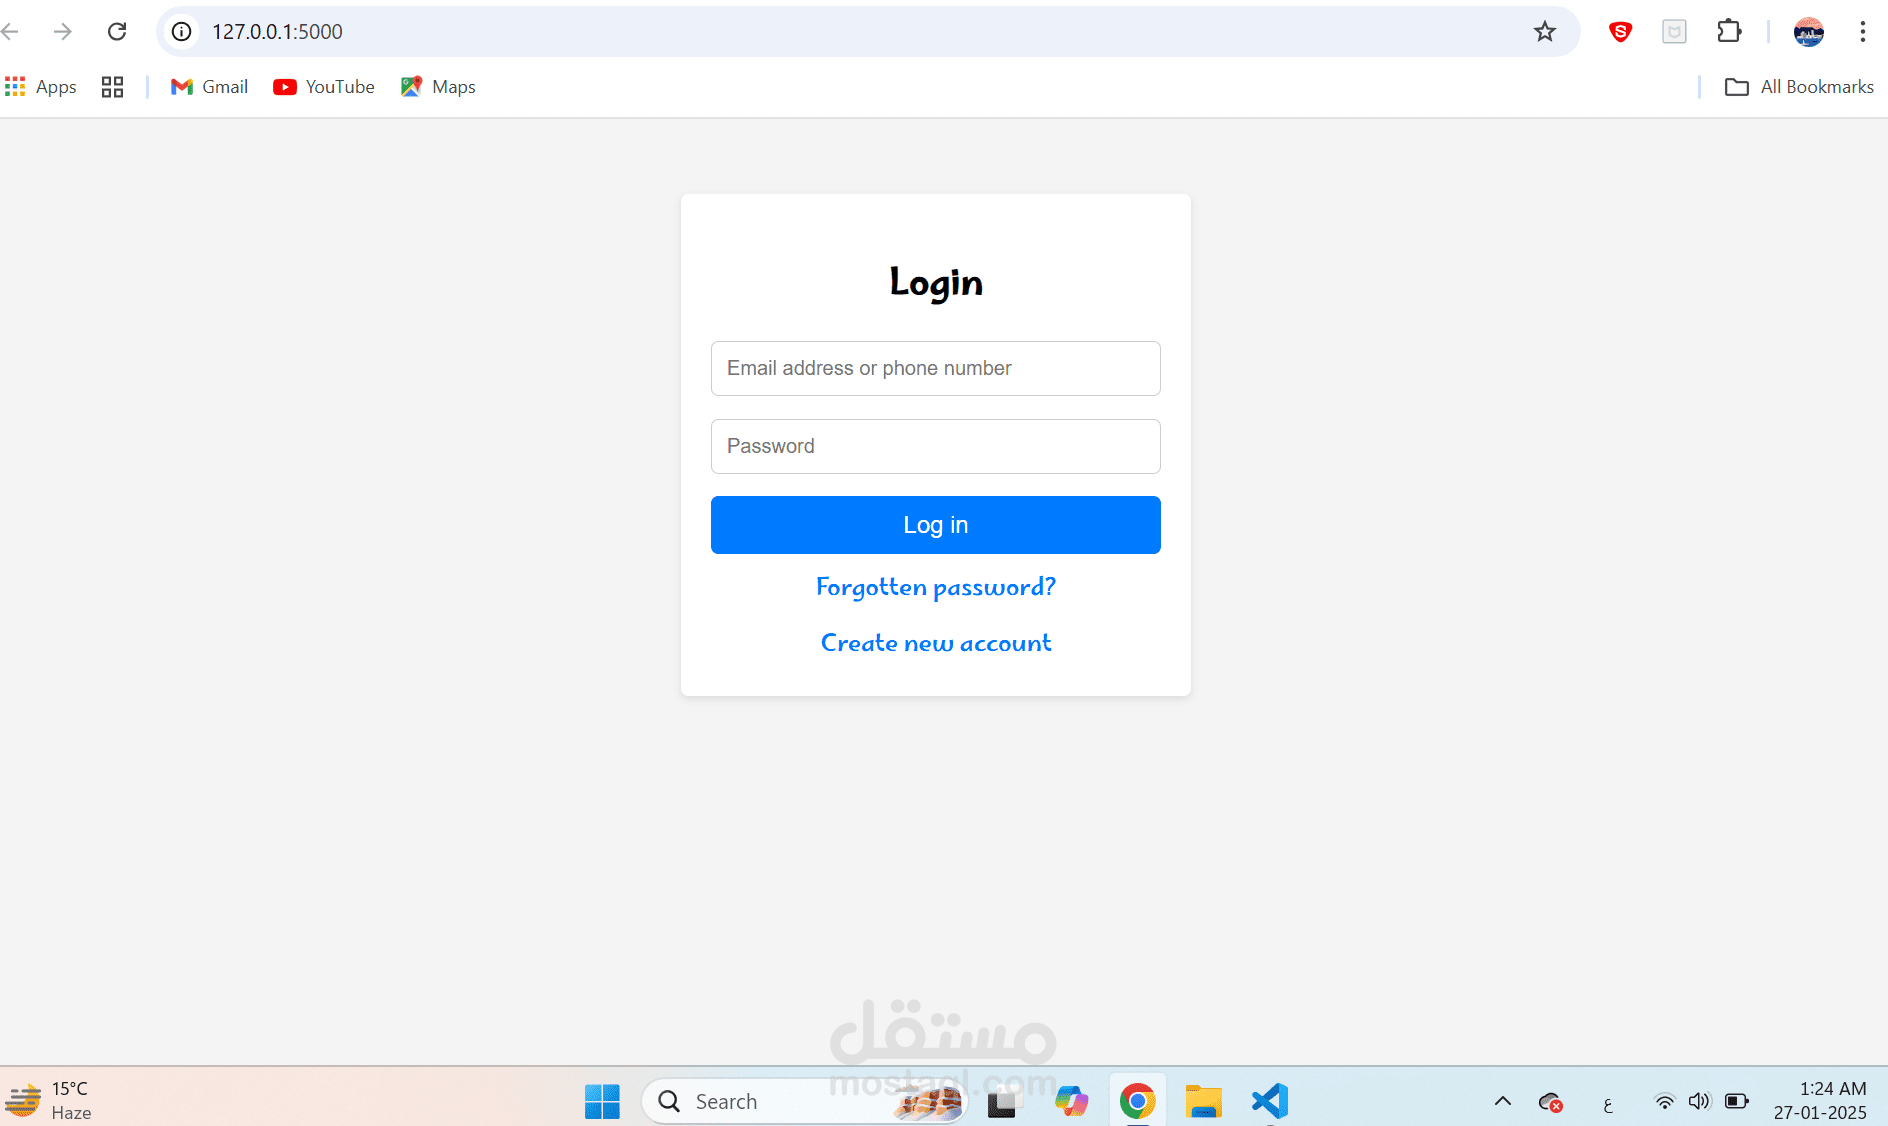Click the blue Log in button

[936, 525]
